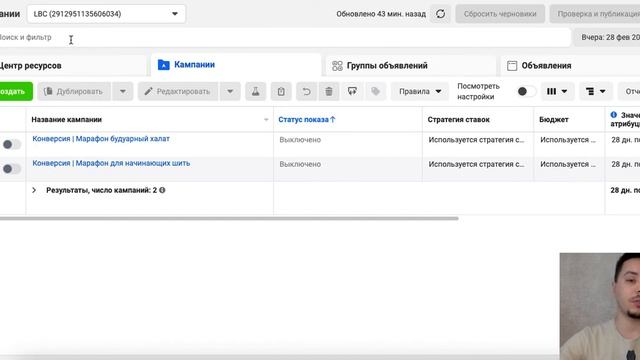
Task: Click in the Поиск и фильтр field
Action: tap(284, 38)
